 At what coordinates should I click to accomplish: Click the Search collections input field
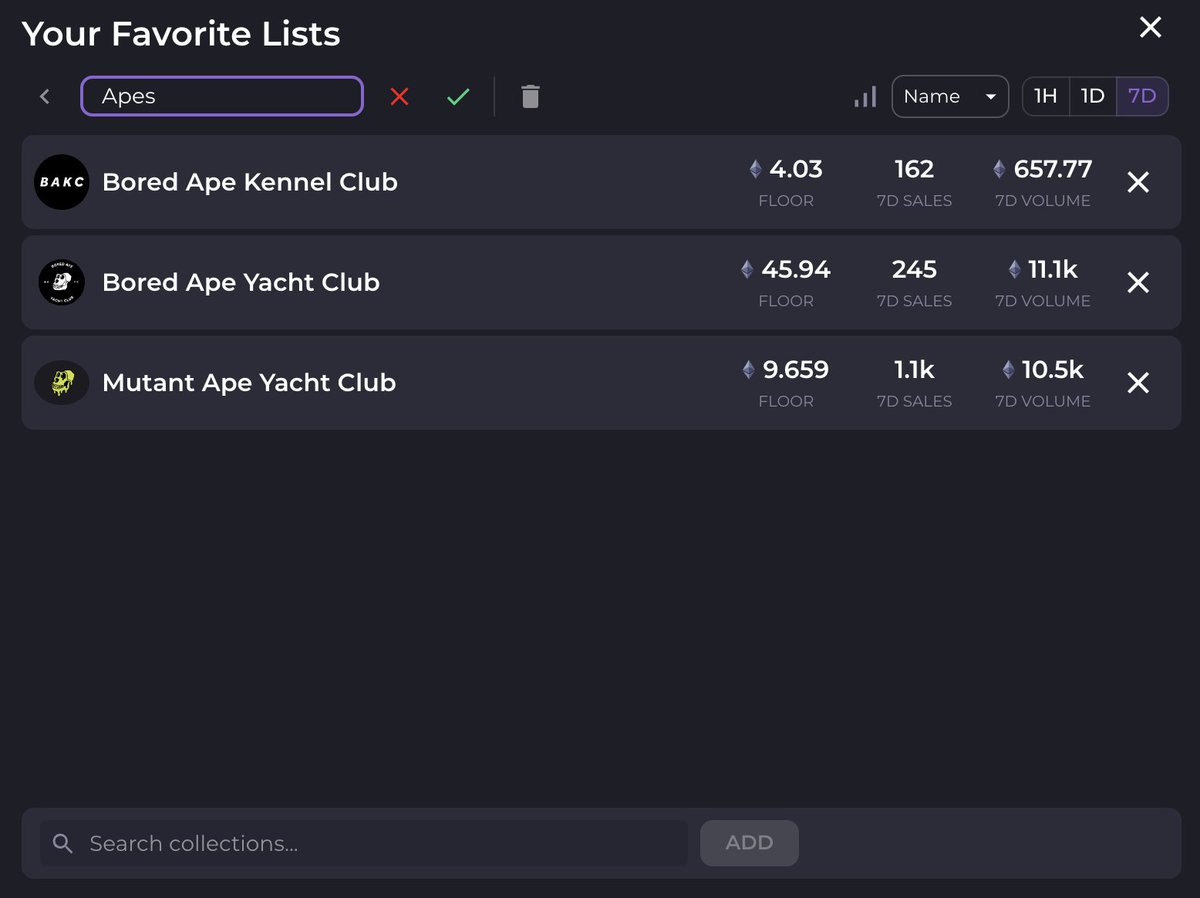click(x=364, y=843)
